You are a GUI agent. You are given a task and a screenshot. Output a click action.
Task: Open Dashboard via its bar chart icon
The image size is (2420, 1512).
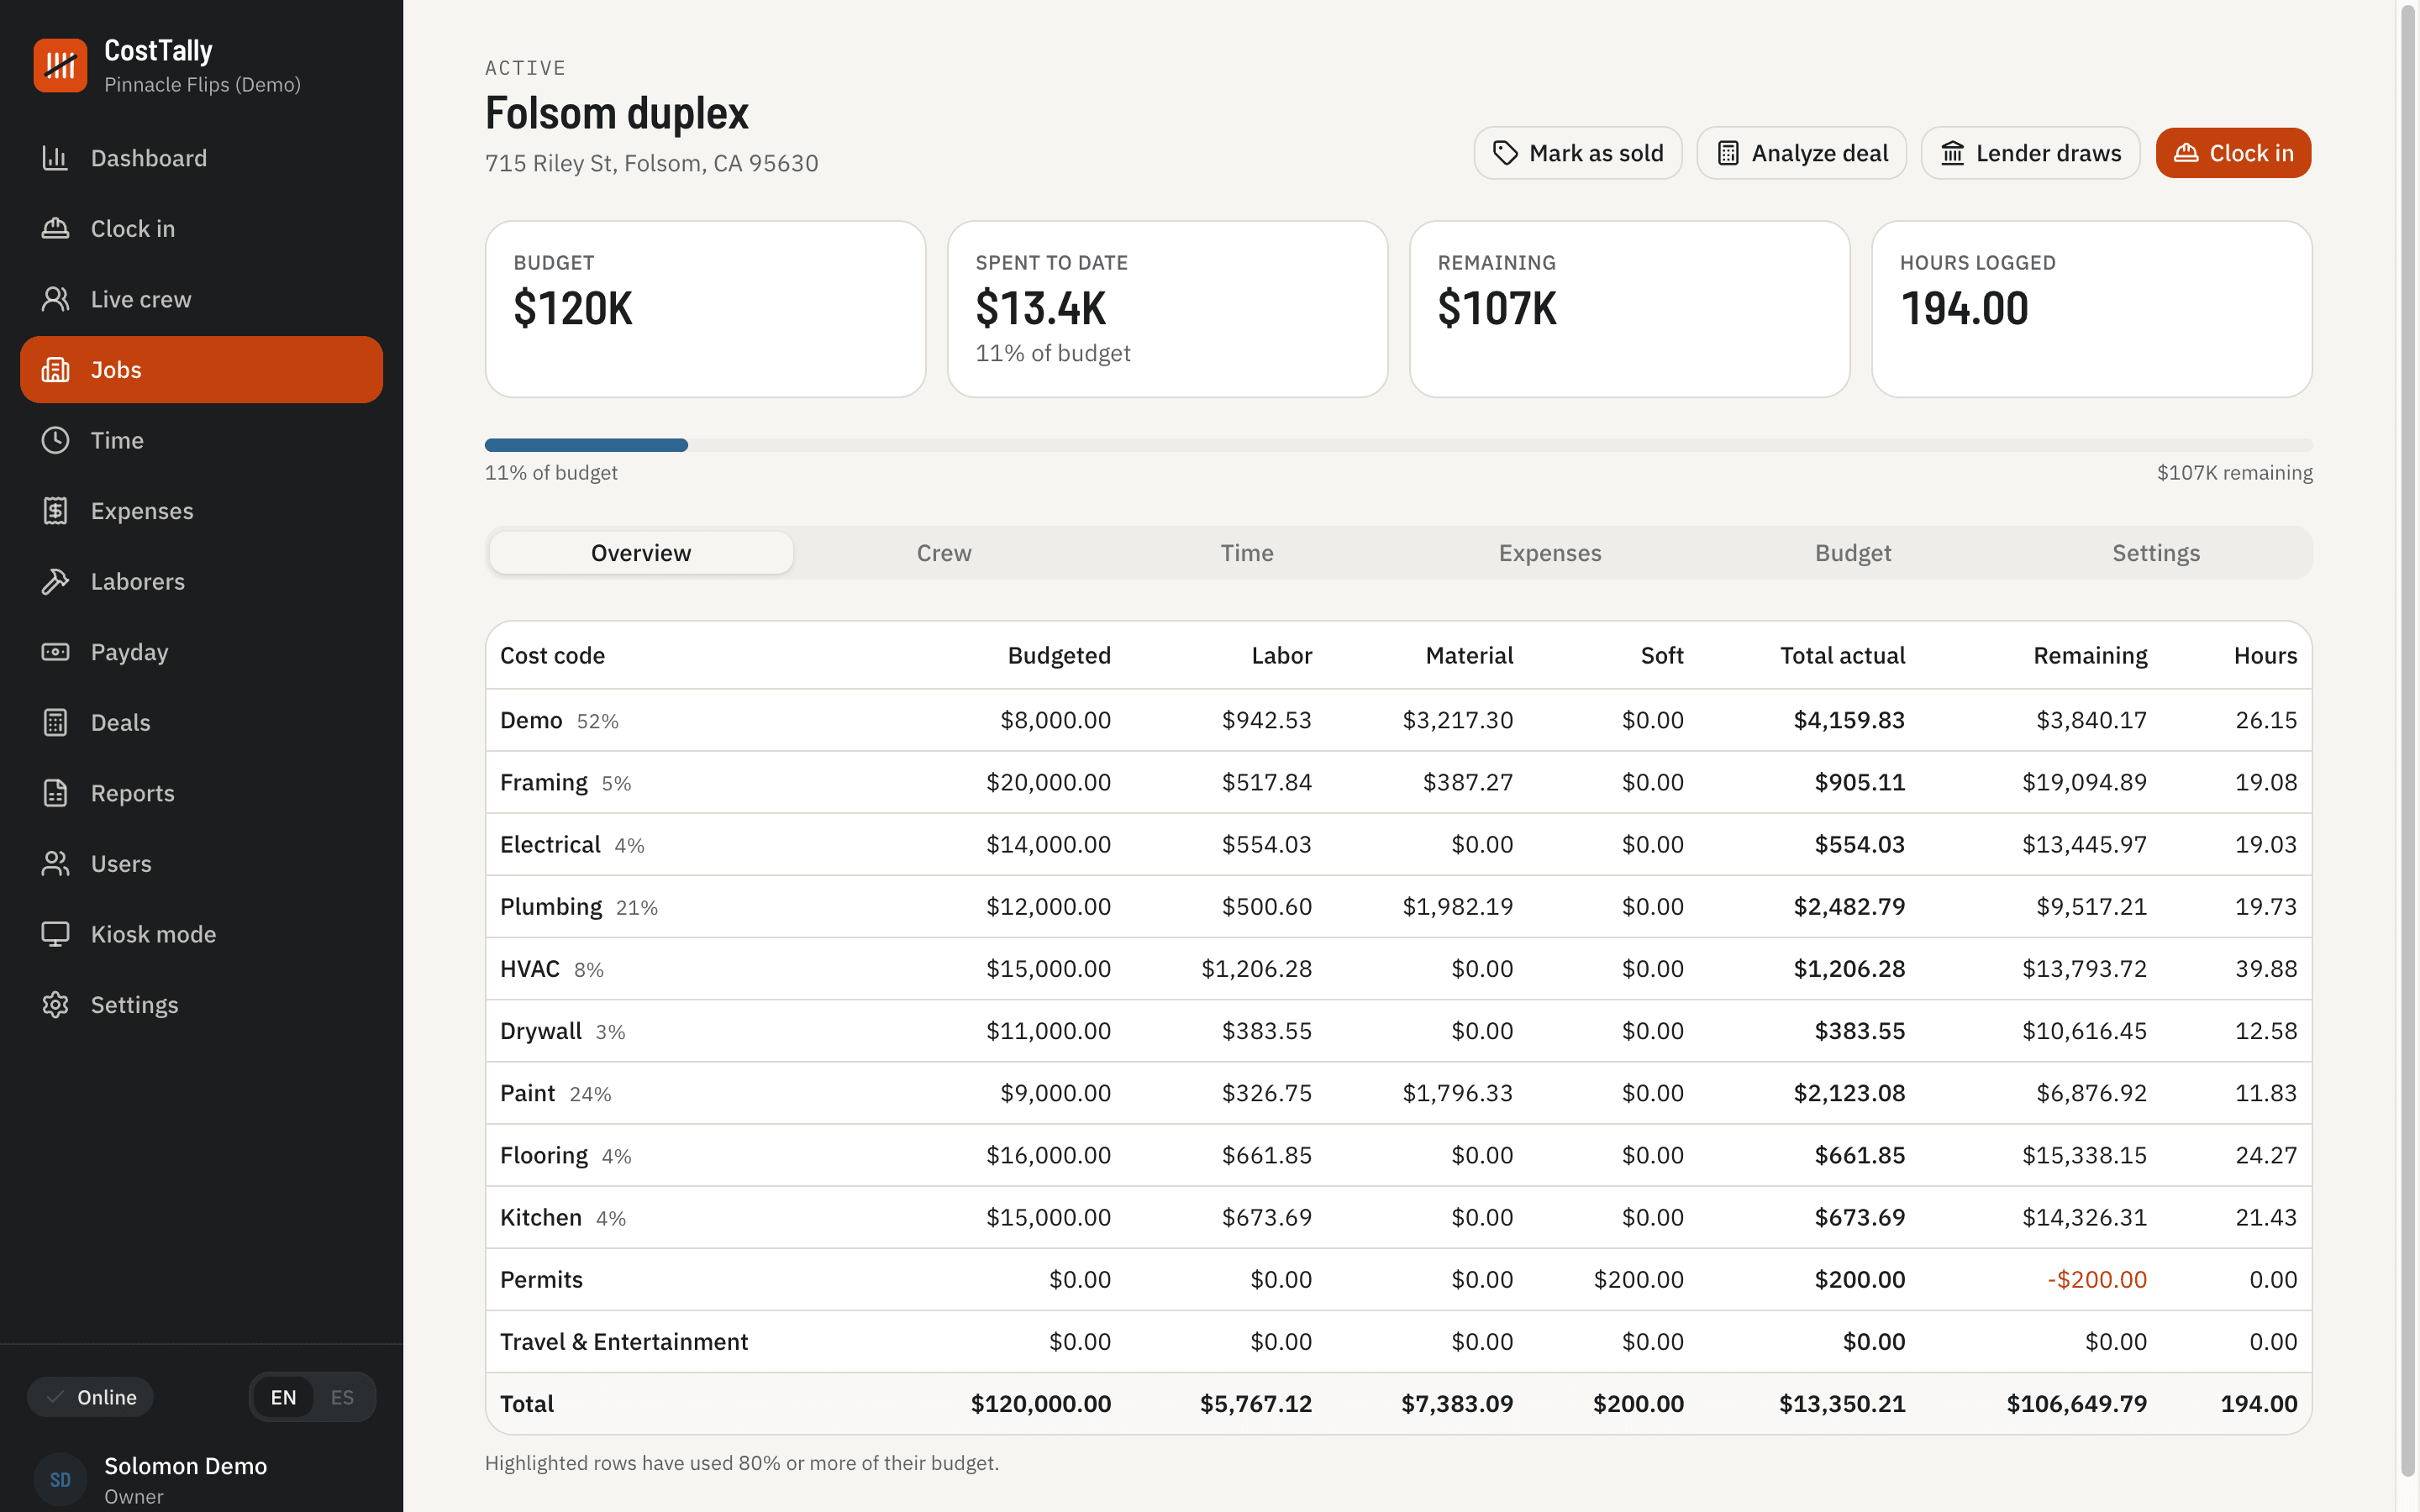pyautogui.click(x=55, y=158)
